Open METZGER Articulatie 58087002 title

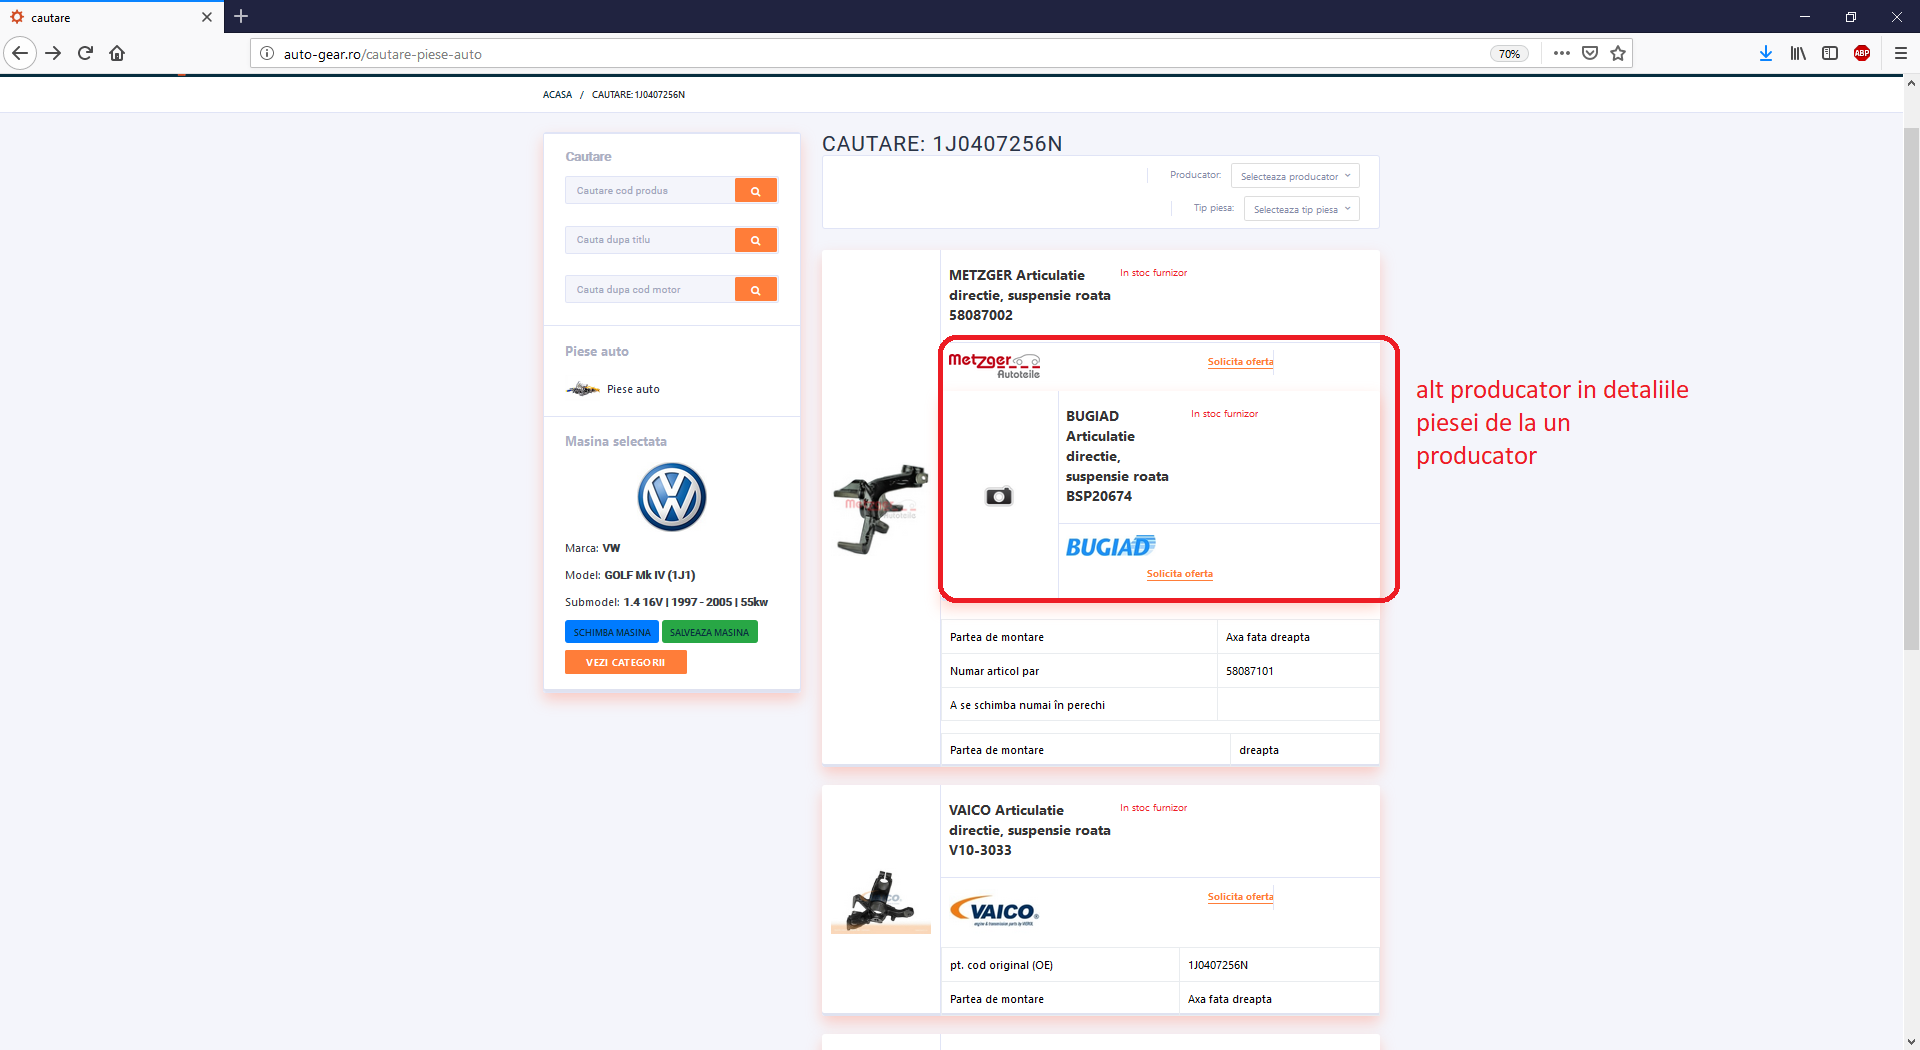(x=1030, y=295)
